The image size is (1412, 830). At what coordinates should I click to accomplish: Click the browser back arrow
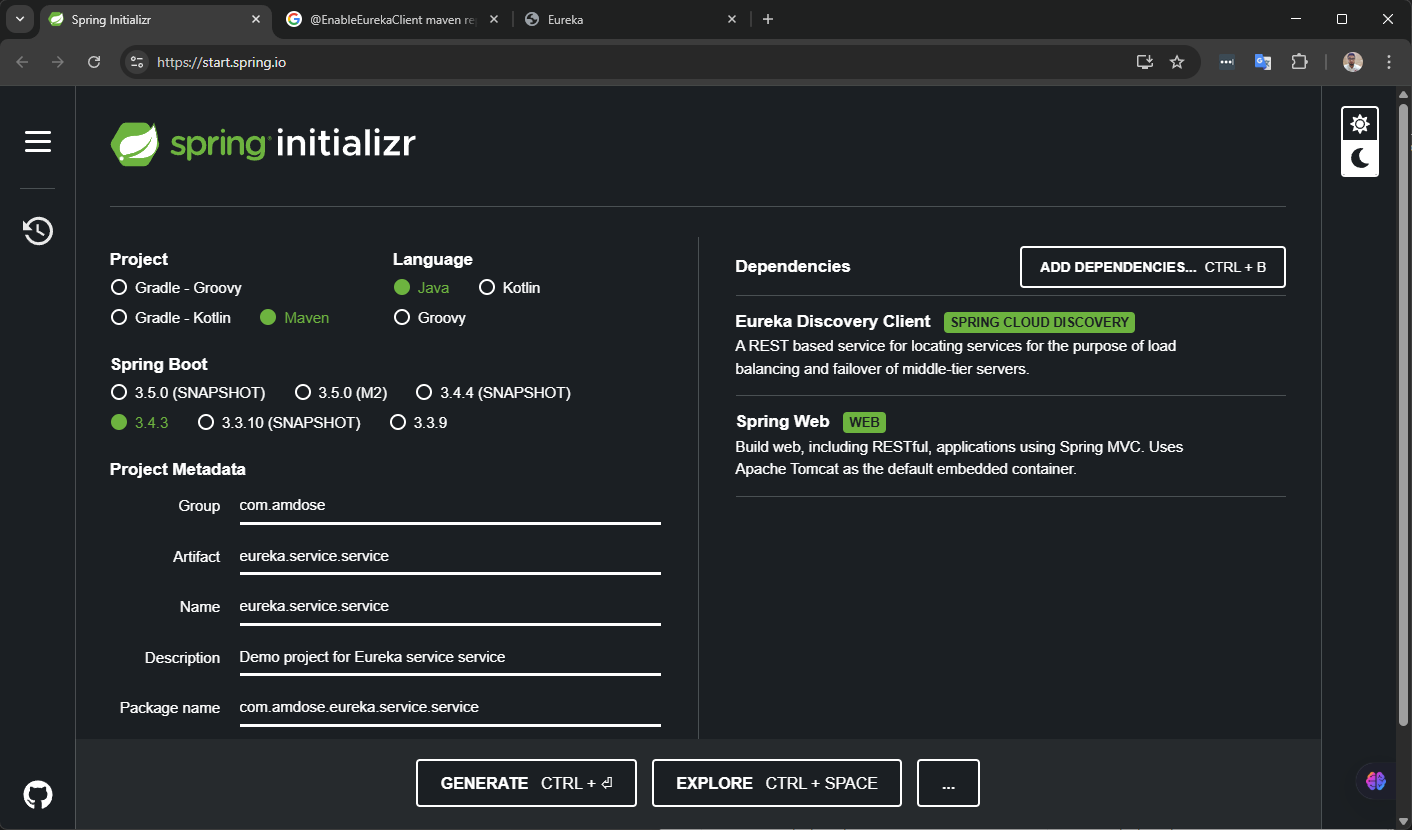coord(22,62)
